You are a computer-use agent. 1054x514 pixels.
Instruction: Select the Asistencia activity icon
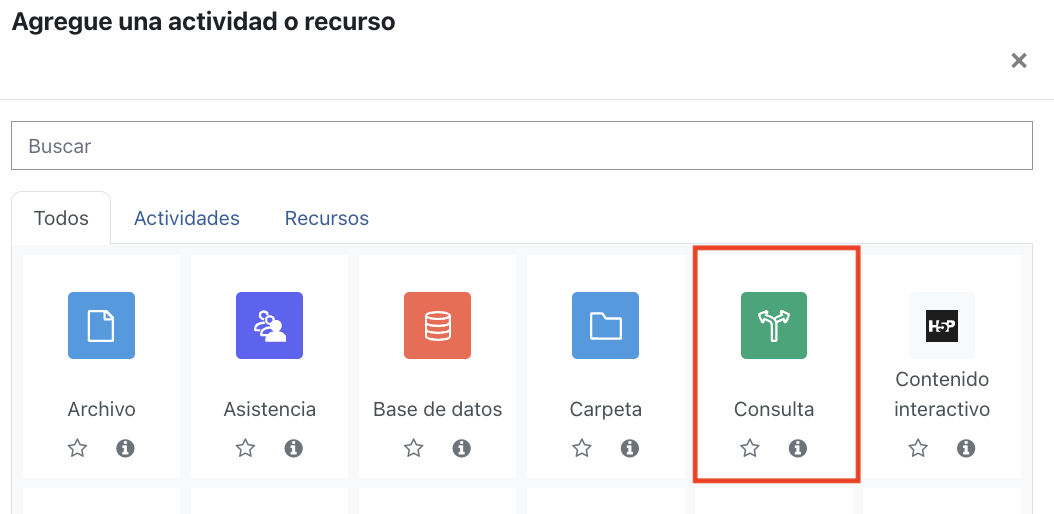[270, 325]
